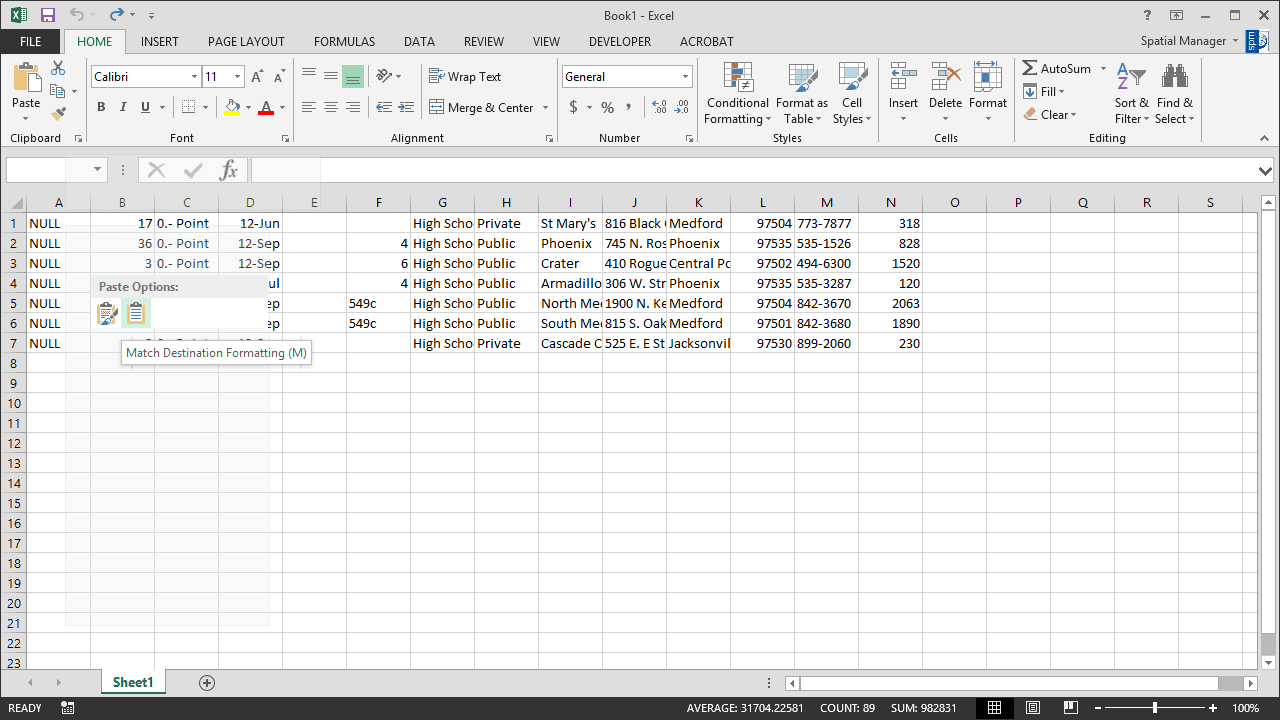Toggle Italic formatting
Image resolution: width=1280 pixels, height=720 pixels.
(123, 107)
